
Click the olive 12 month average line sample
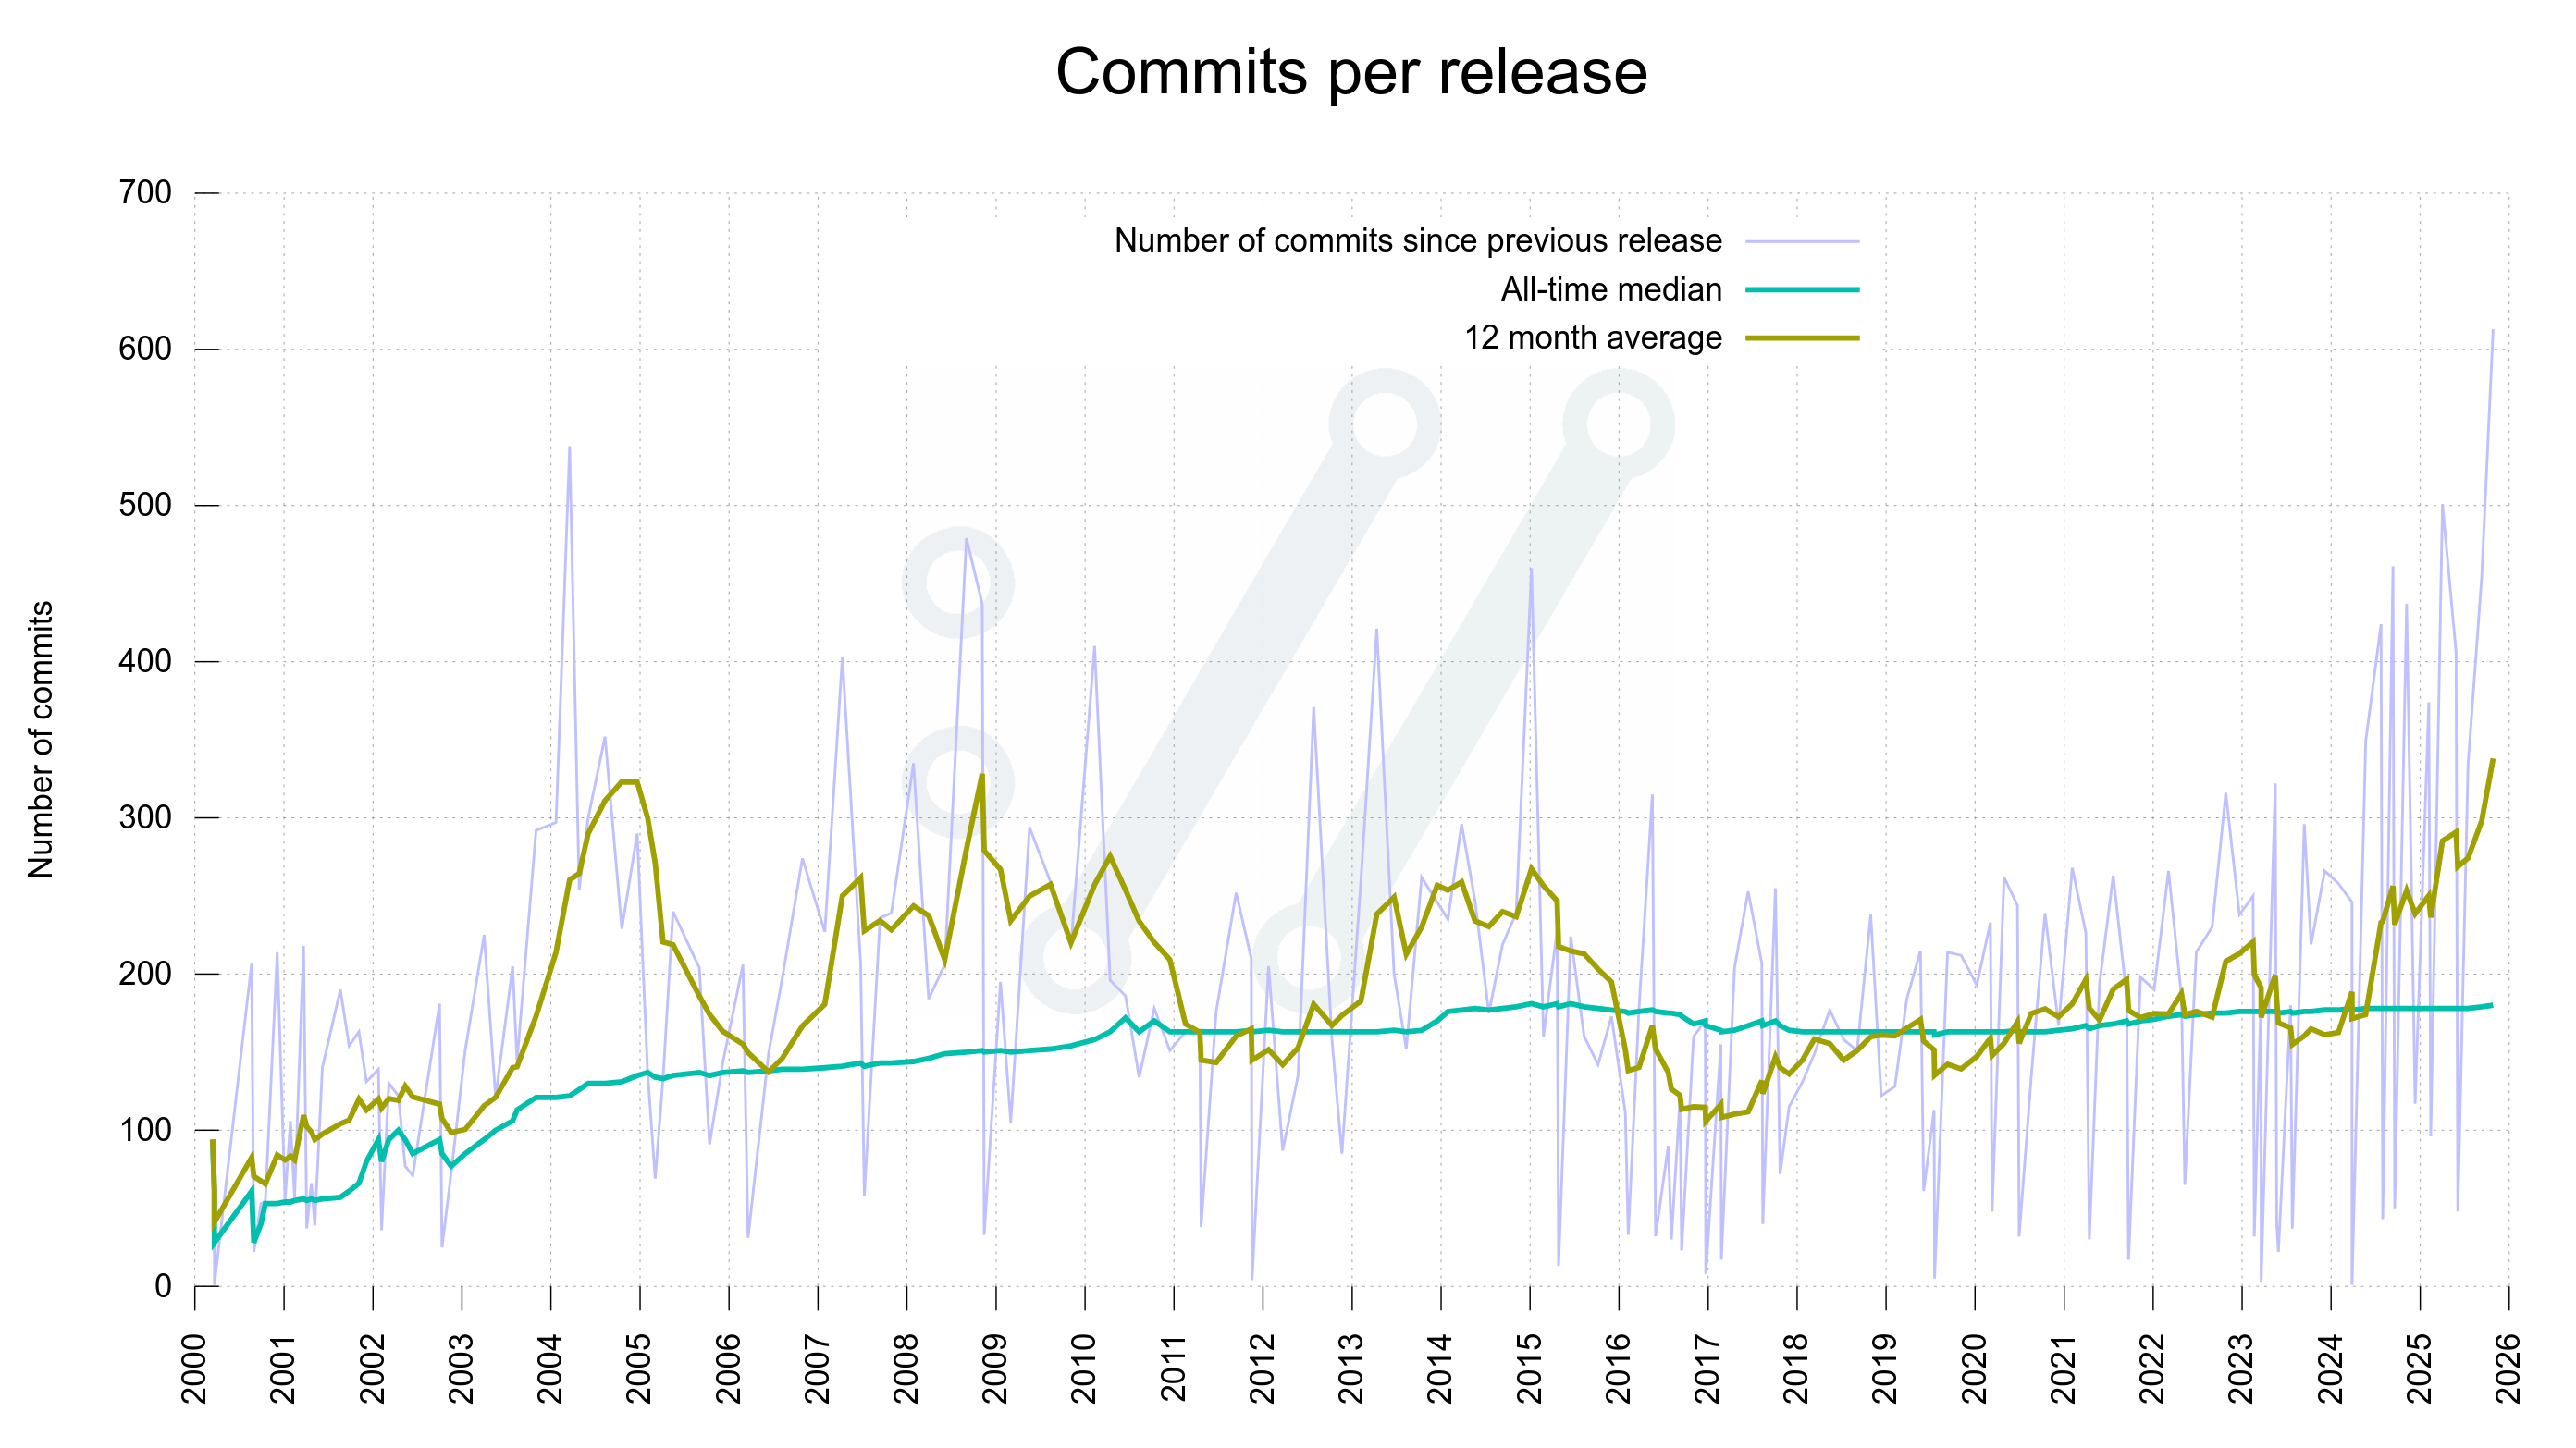(x=1801, y=338)
